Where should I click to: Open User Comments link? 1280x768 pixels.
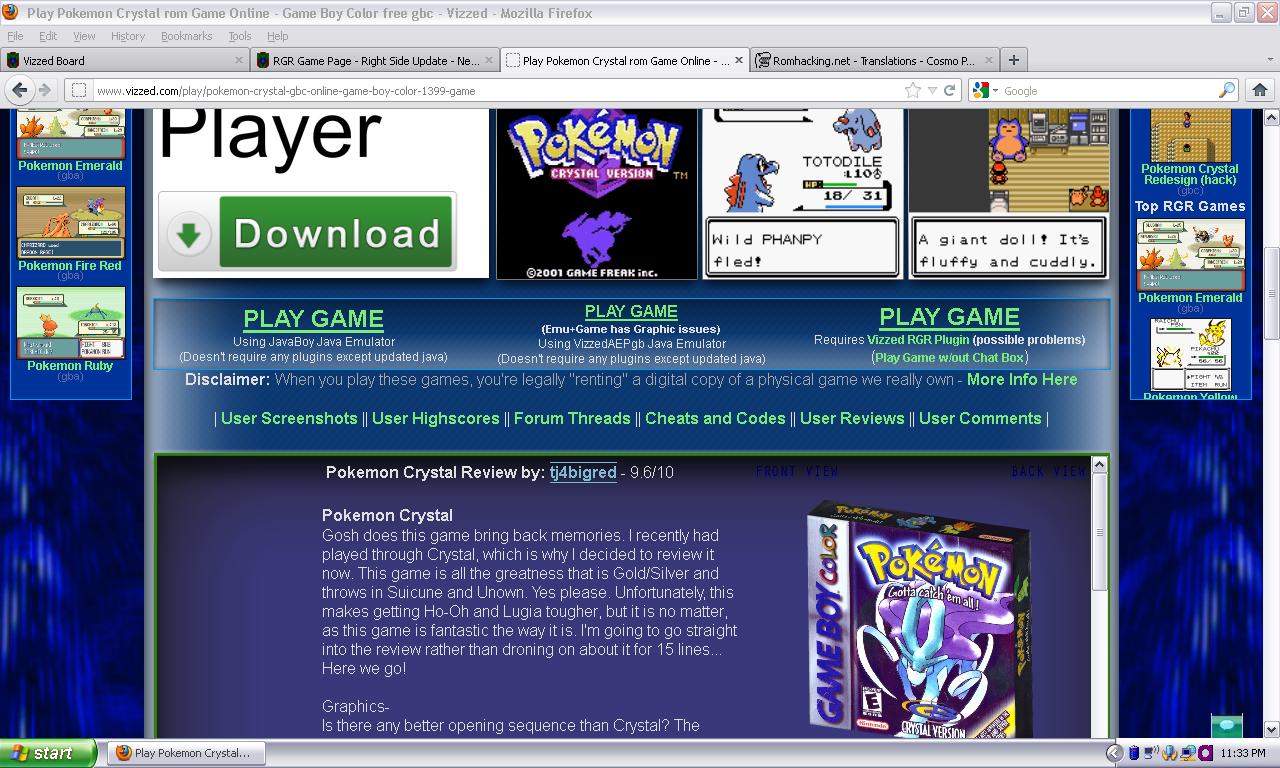tap(980, 418)
